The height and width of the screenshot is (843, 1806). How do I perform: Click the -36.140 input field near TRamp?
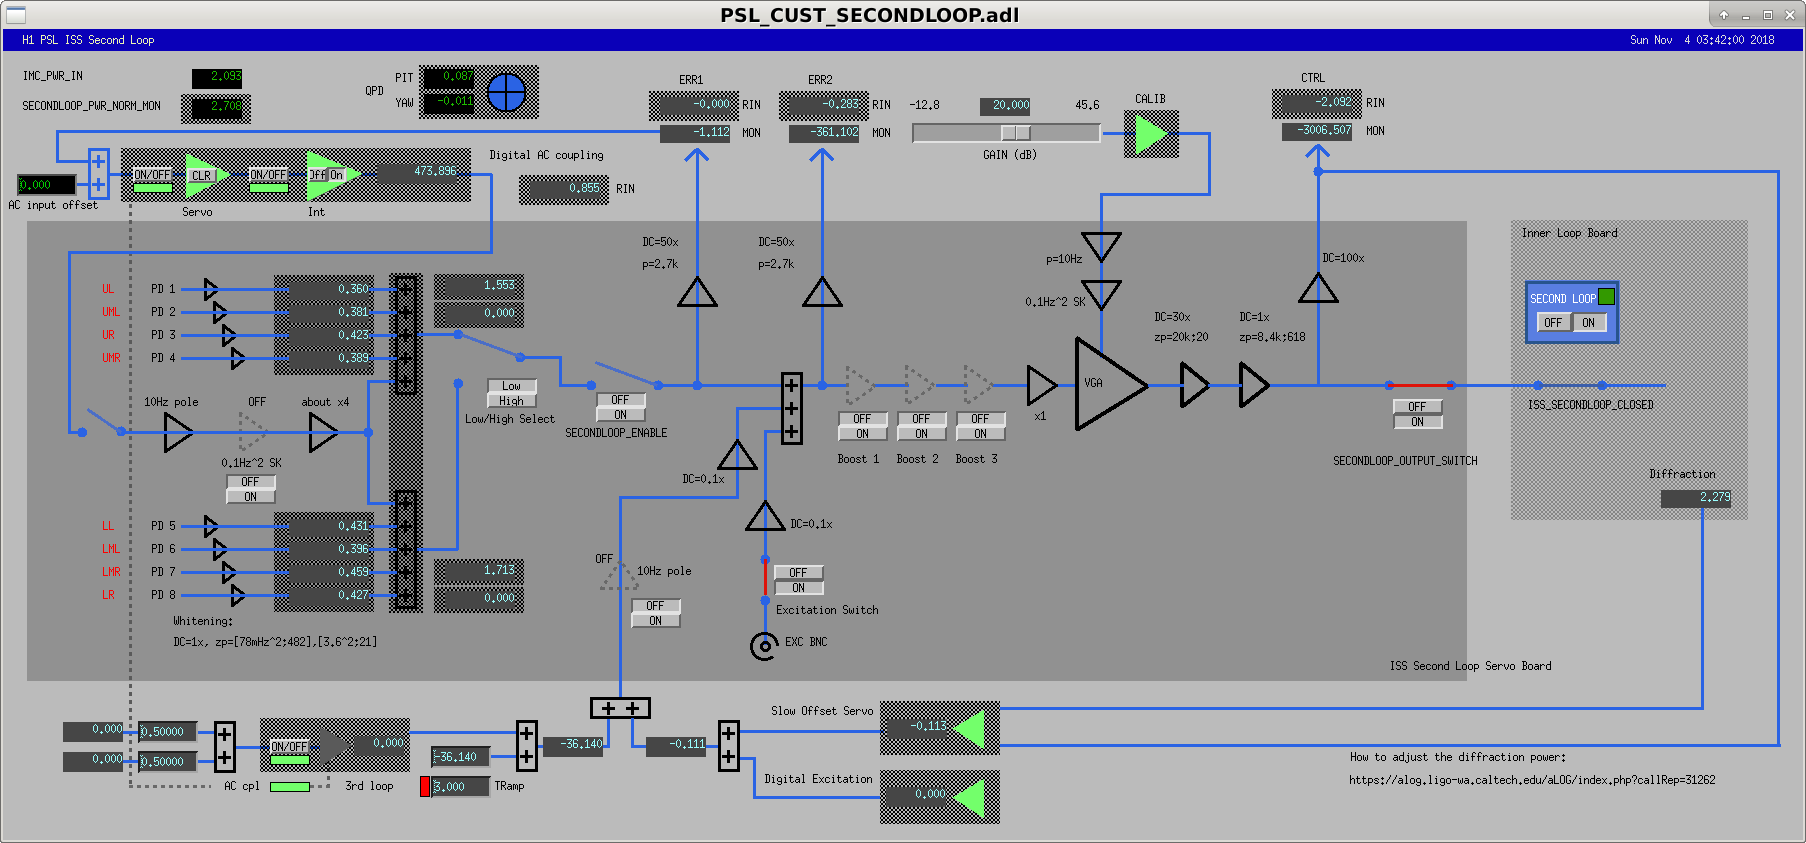[x=461, y=757]
